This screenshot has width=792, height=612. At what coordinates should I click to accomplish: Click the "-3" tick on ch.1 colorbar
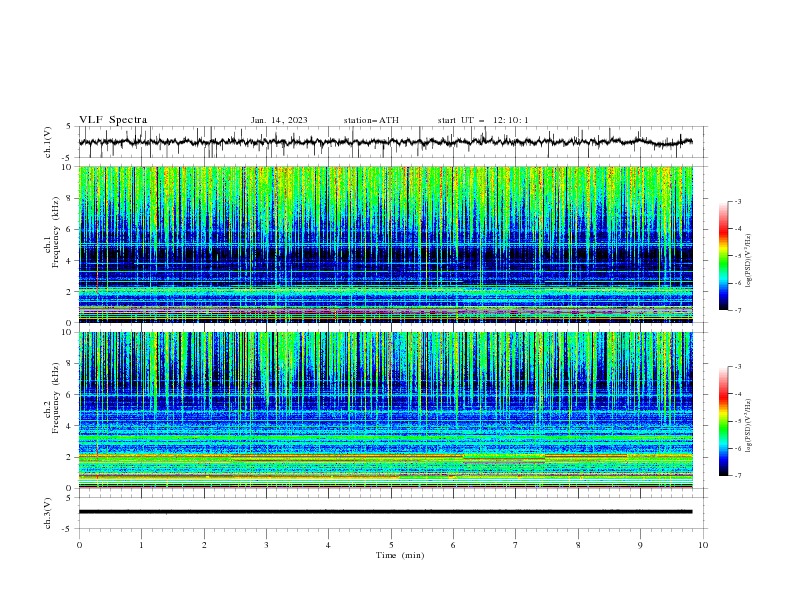[737, 201]
